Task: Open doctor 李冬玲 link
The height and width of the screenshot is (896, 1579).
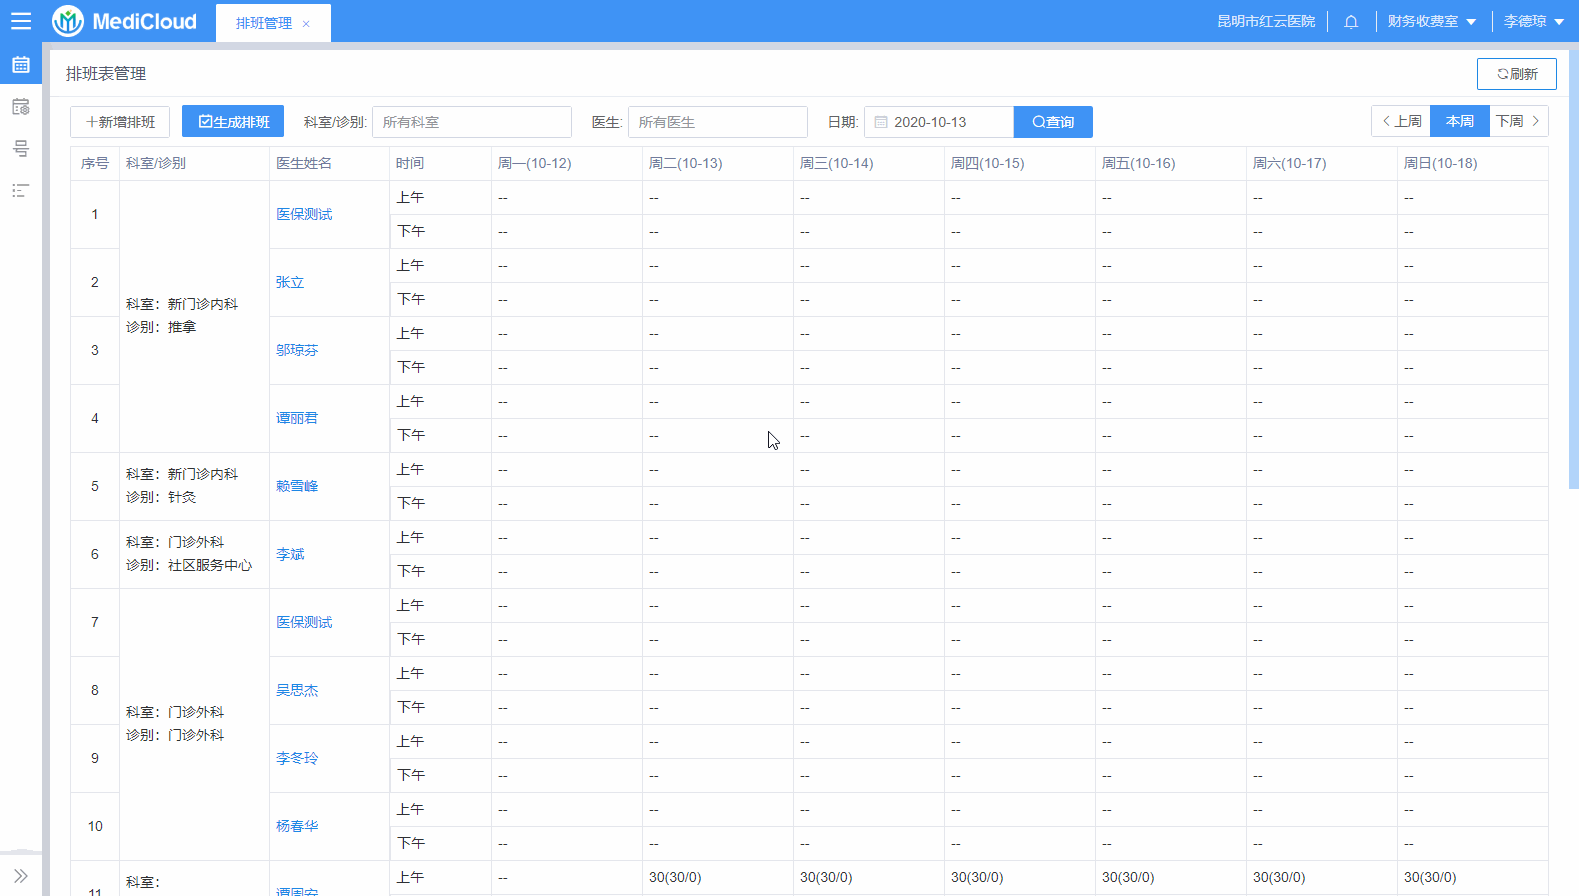Action: 297,758
